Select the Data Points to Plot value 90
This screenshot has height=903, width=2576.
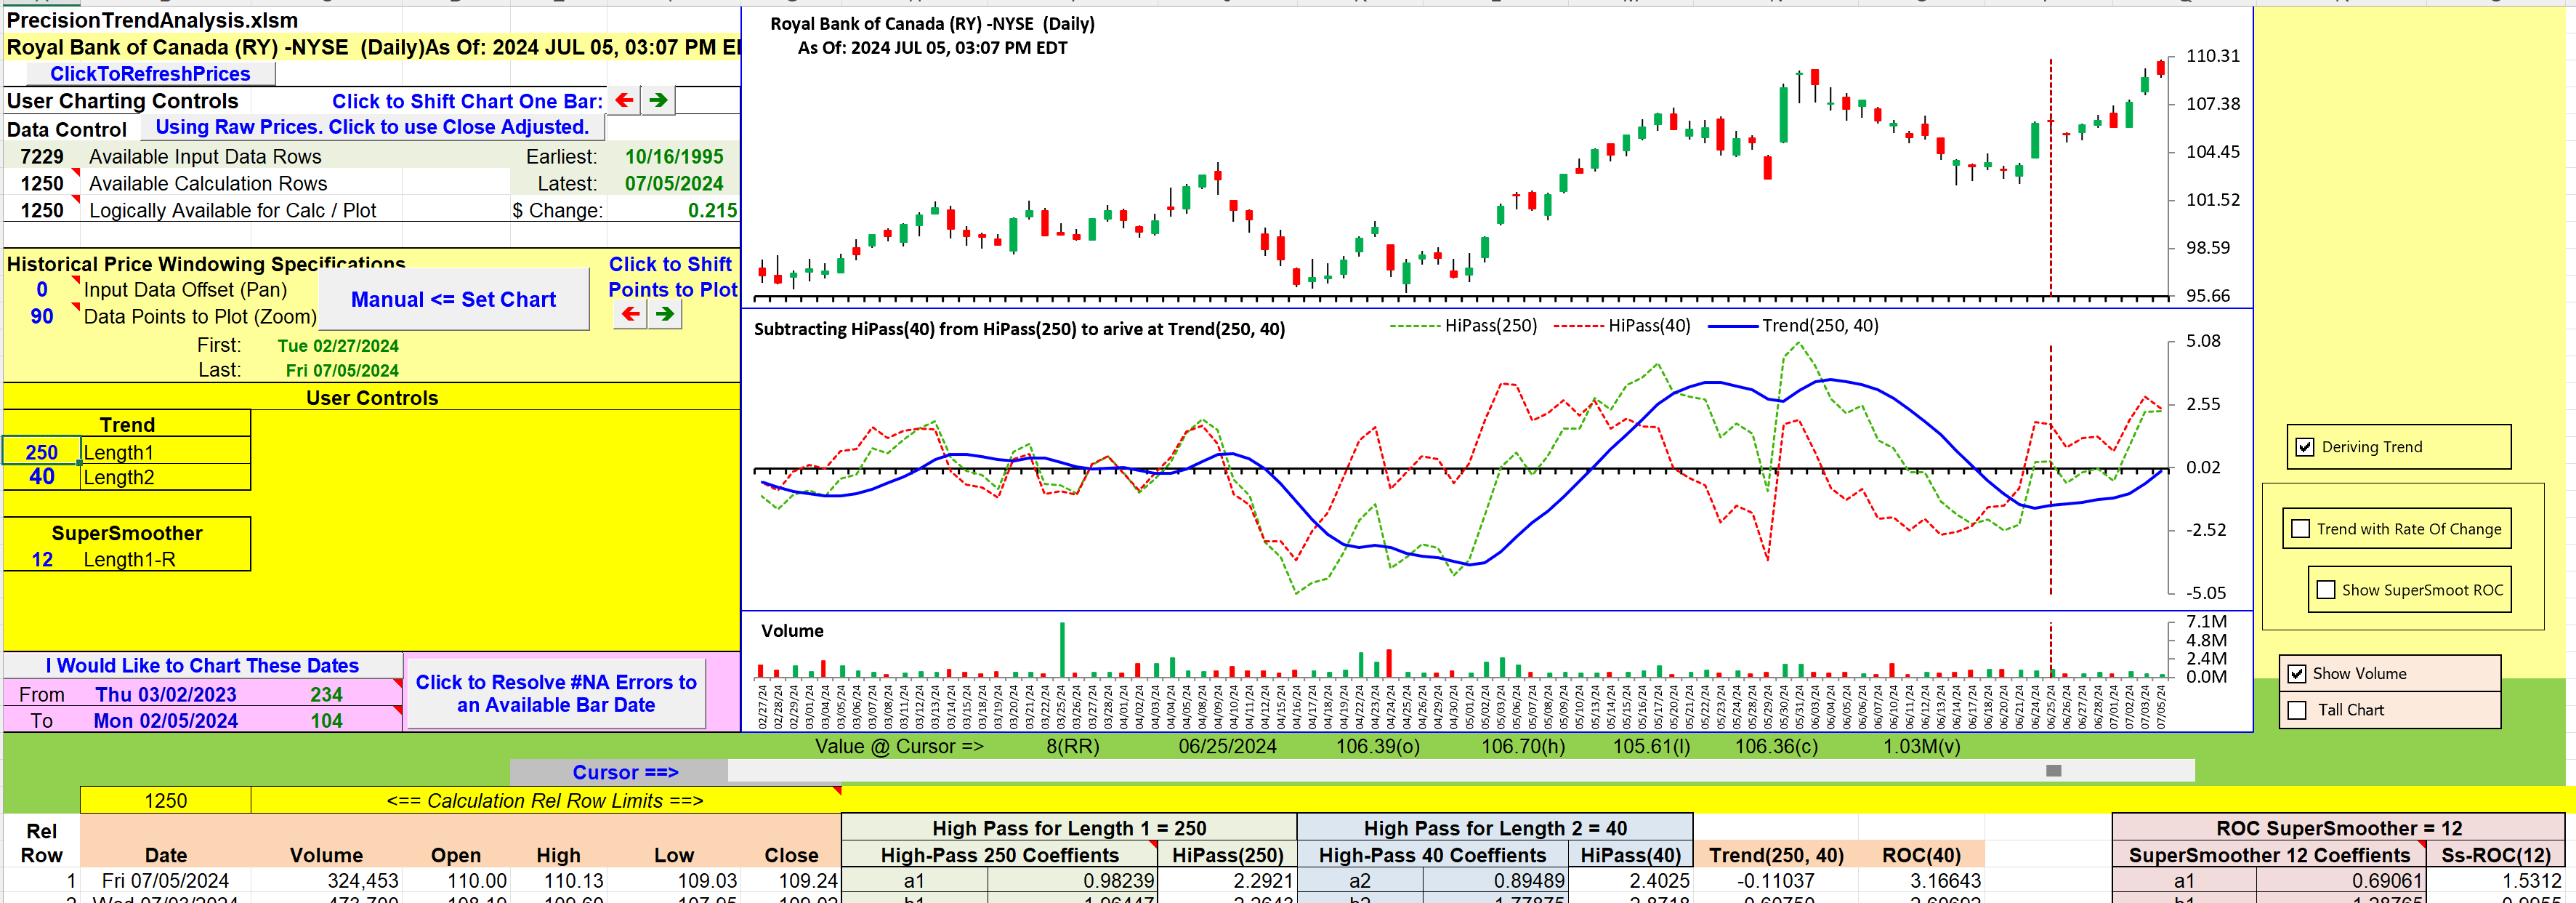[x=41, y=316]
